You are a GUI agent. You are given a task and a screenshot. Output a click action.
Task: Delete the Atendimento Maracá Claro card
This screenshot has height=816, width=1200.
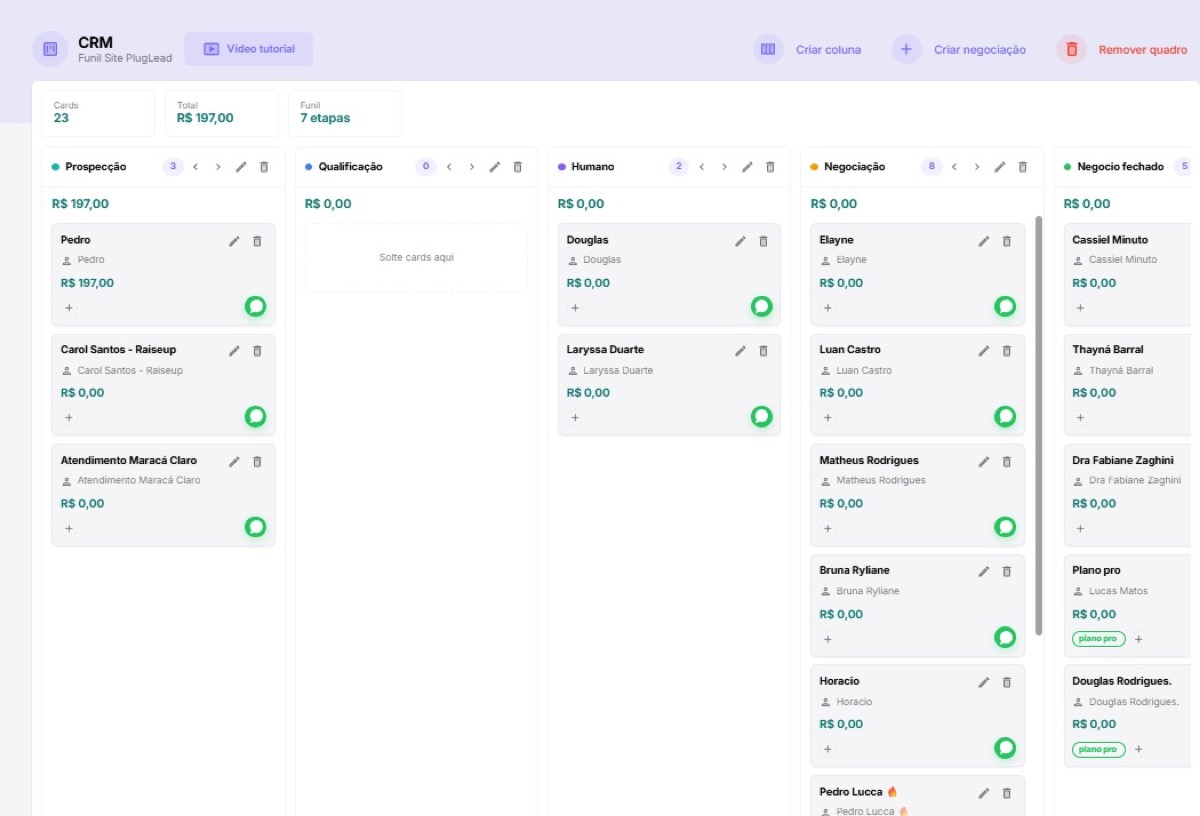click(x=257, y=462)
